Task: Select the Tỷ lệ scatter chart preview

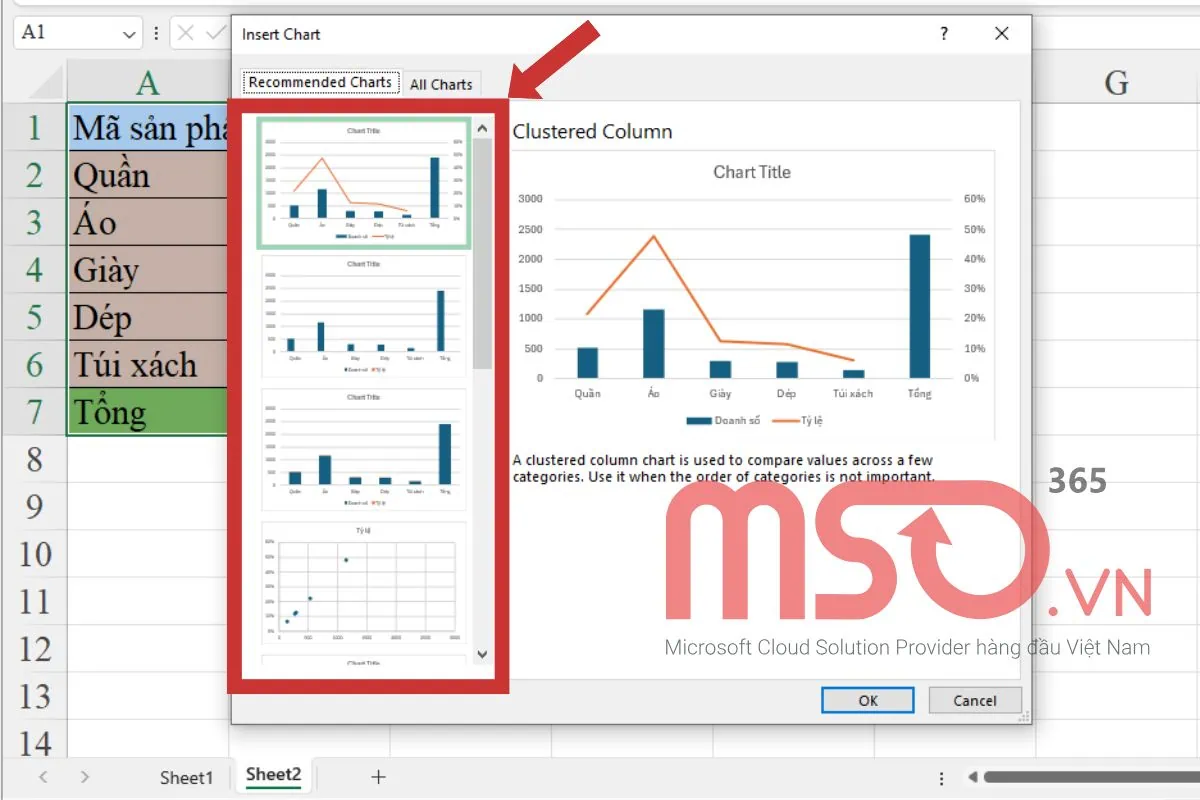Action: click(363, 580)
